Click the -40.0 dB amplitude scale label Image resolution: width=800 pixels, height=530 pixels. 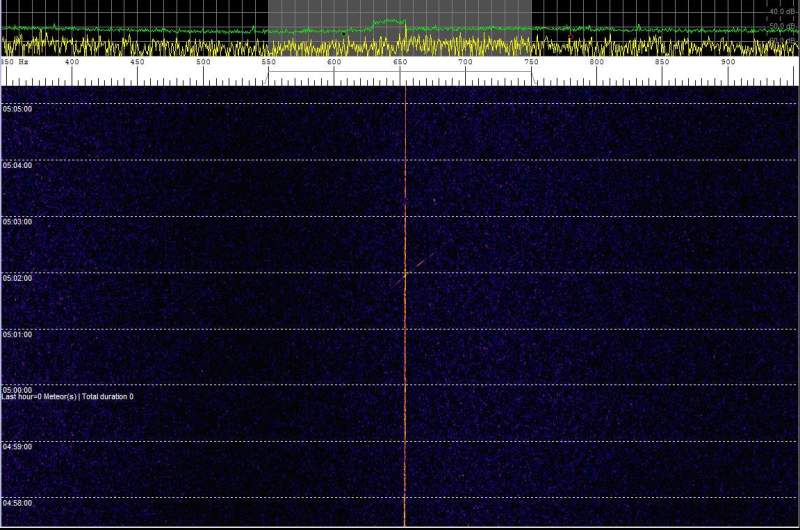pyautogui.click(x=782, y=11)
